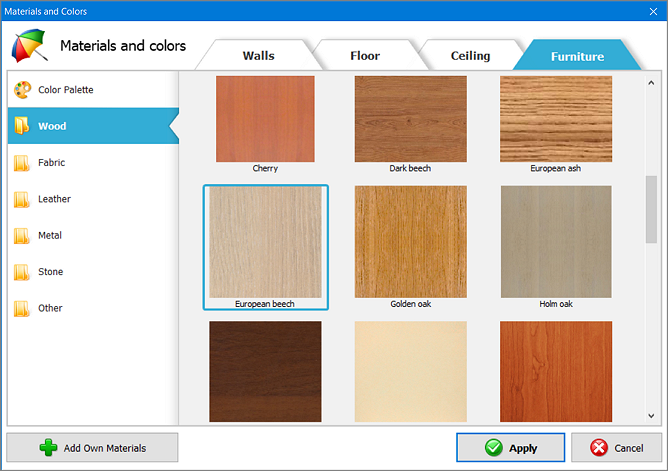This screenshot has width=668, height=471.
Task: Pick the reddish-orange wood texture in bottom row
Action: pos(556,372)
